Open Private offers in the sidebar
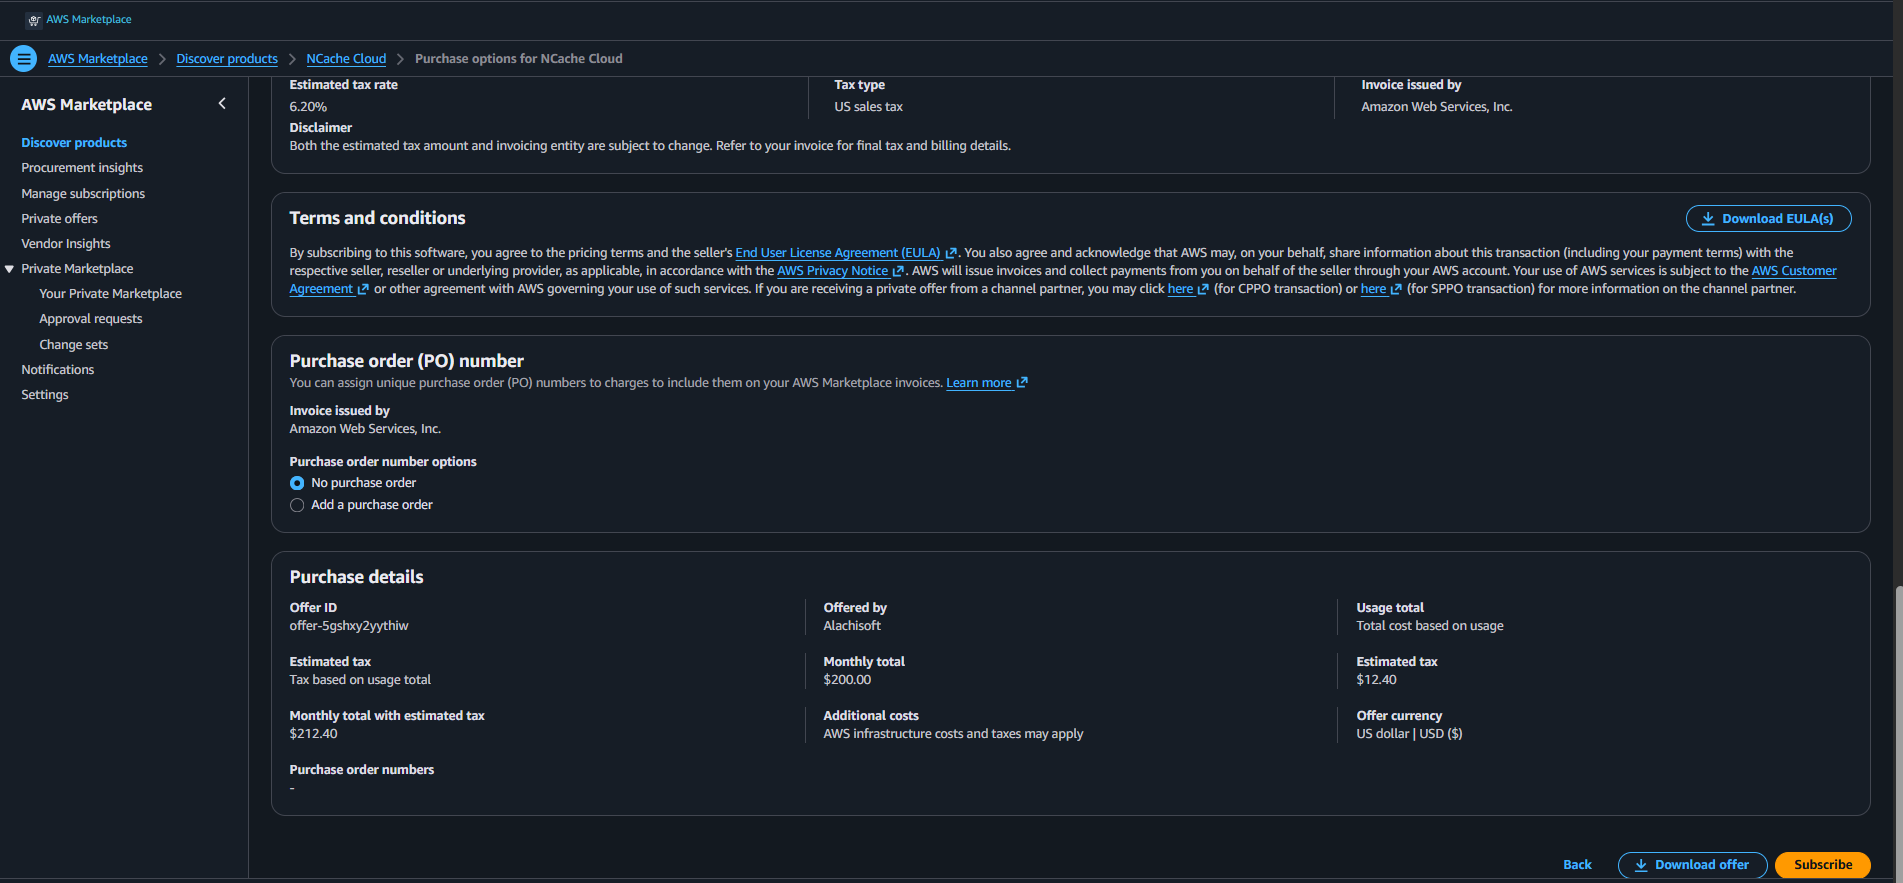Image resolution: width=1903 pixels, height=883 pixels. point(60,219)
